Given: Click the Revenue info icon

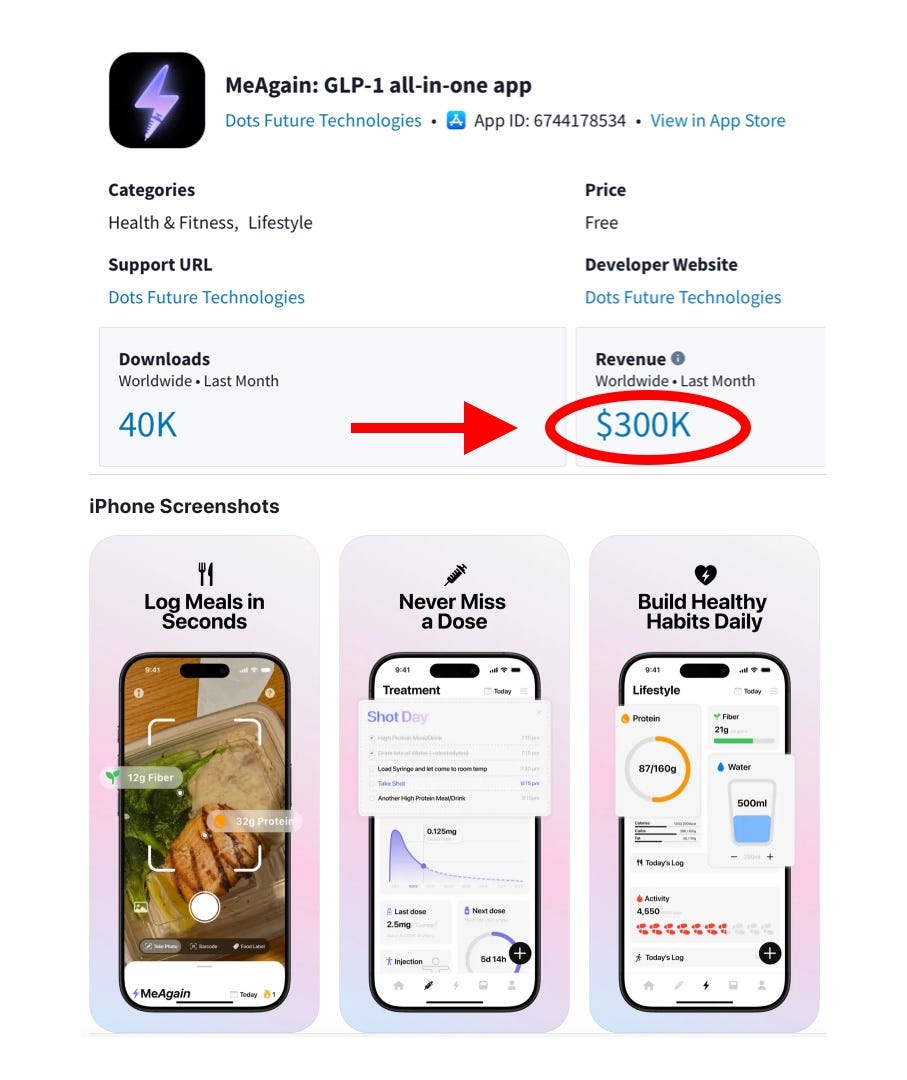Looking at the screenshot, I should pyautogui.click(x=678, y=358).
